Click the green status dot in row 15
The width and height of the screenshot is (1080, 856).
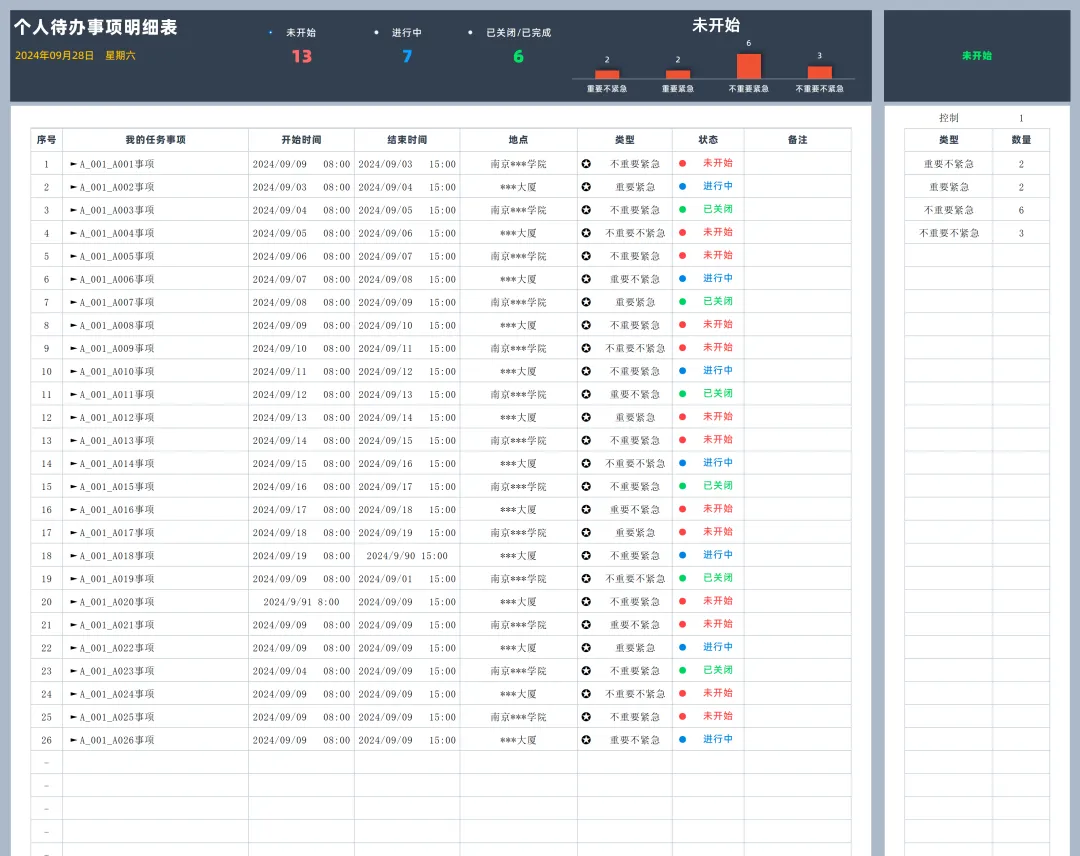click(683, 486)
